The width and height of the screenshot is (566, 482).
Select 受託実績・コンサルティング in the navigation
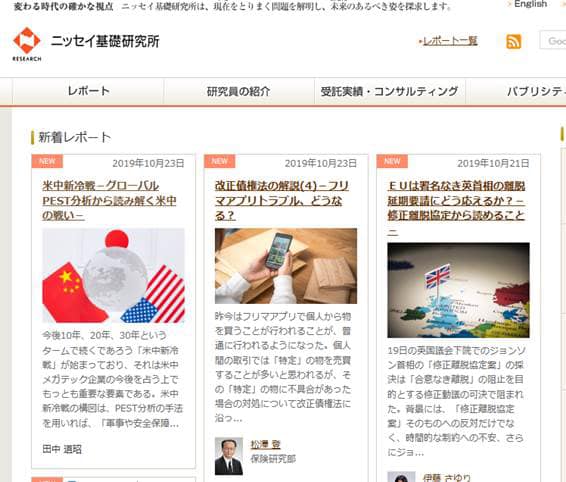[x=389, y=91]
